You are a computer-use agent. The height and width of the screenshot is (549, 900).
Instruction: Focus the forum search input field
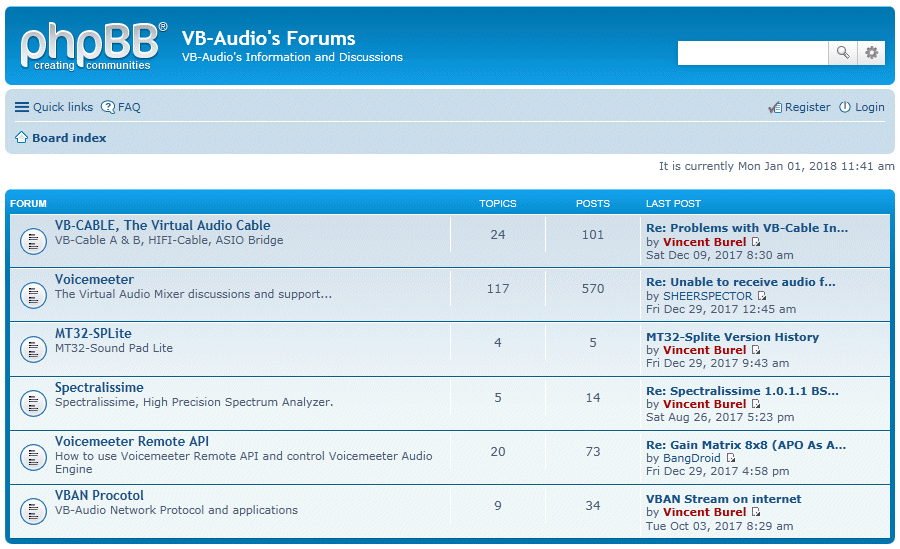click(752, 53)
